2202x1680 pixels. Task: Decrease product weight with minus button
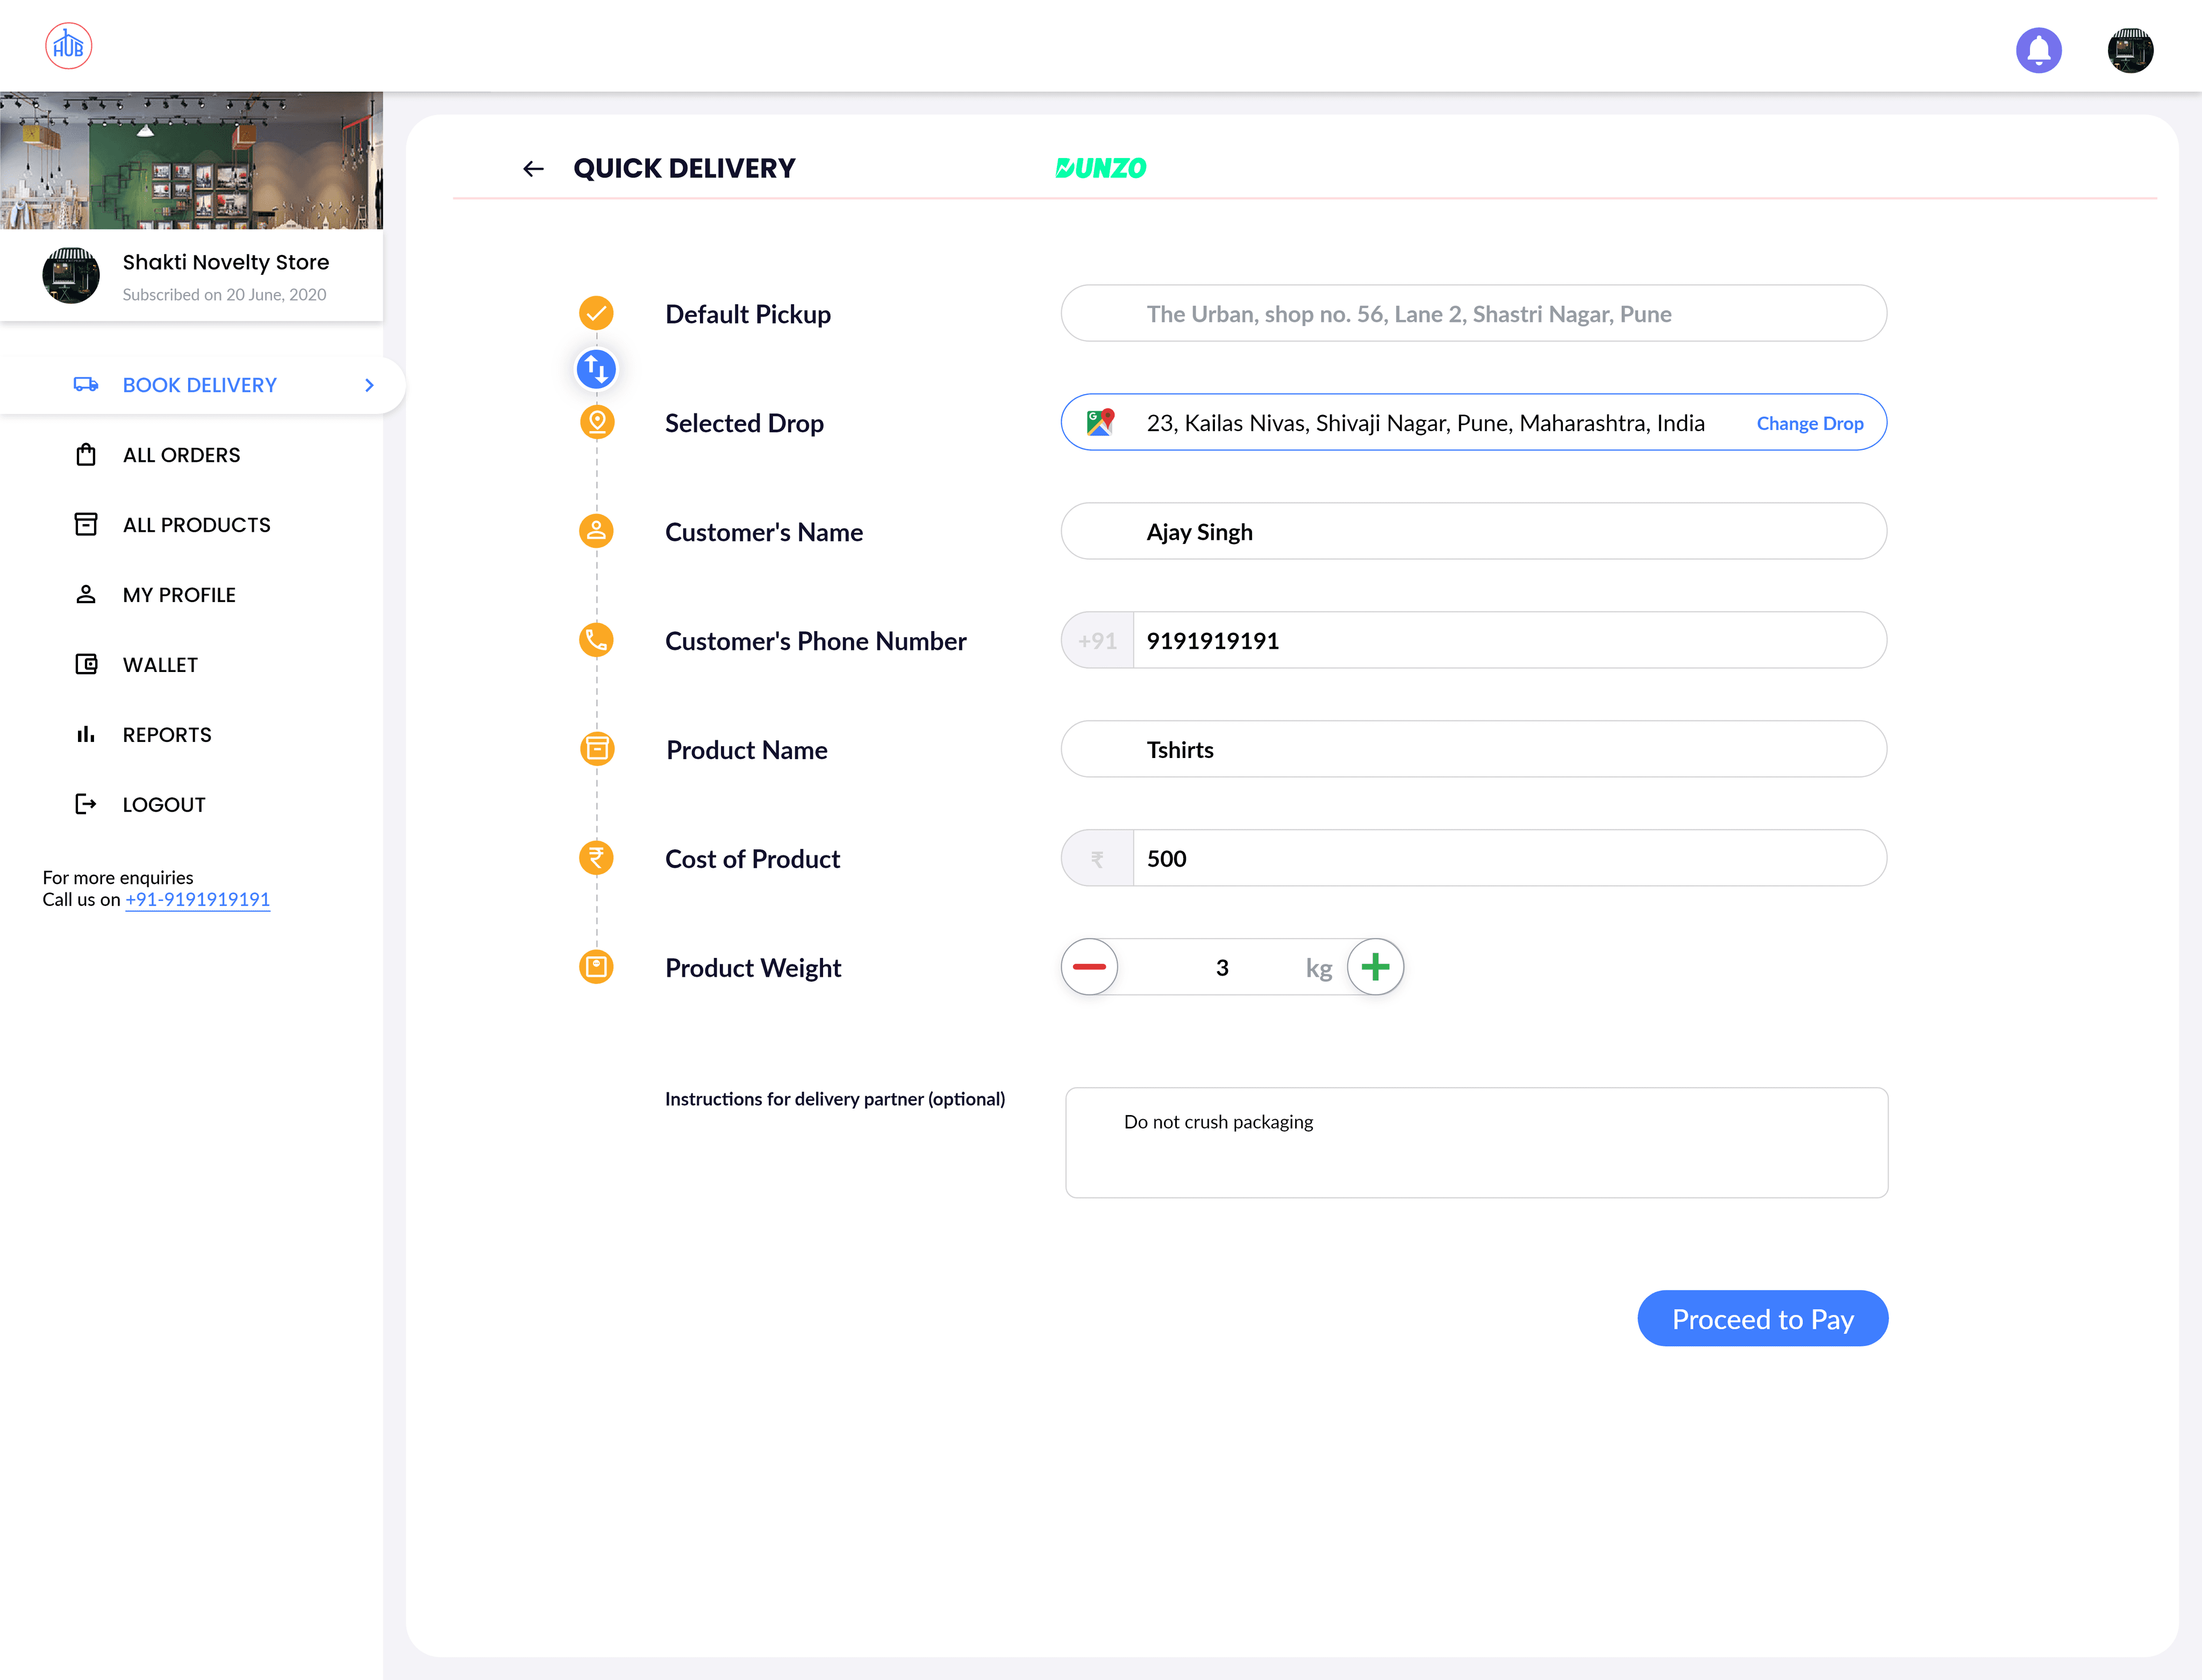tap(1089, 967)
